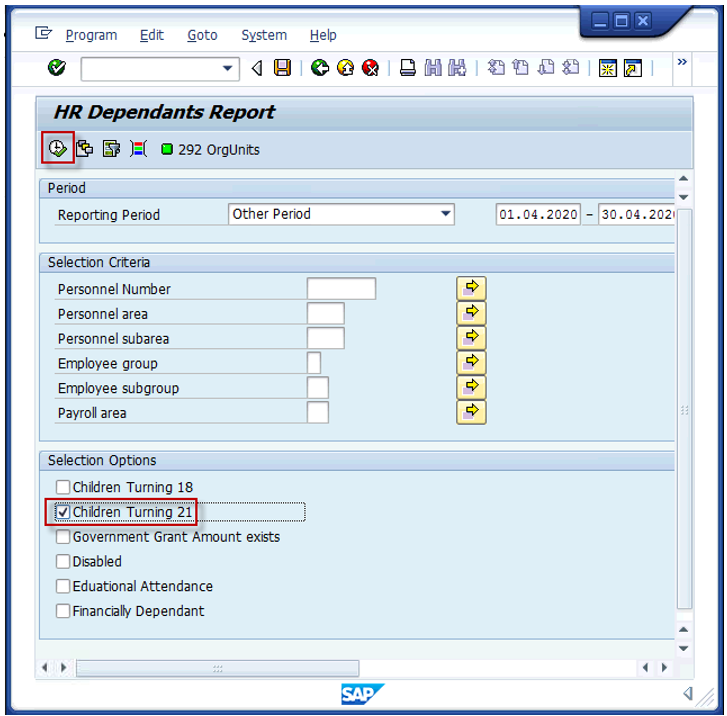Open the command field dropdown arrow
The image size is (727, 716).
227,69
